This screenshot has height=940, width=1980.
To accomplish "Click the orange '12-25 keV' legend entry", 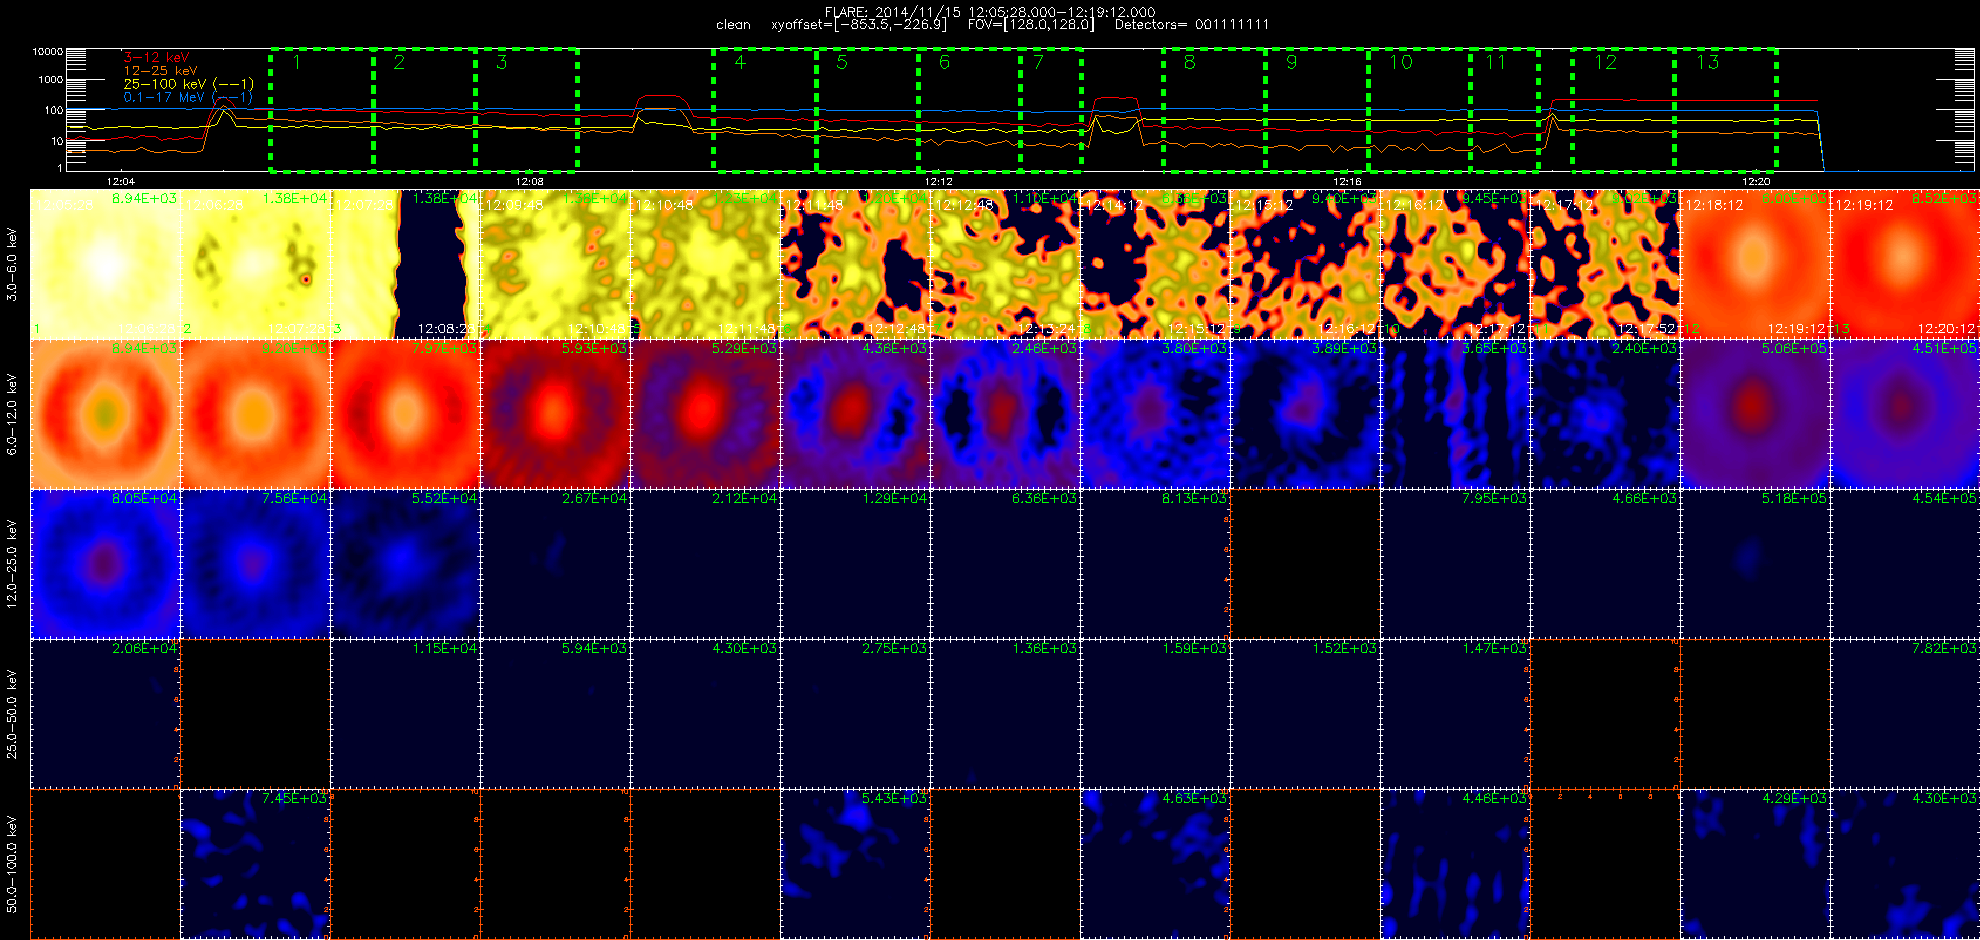I will [160, 71].
